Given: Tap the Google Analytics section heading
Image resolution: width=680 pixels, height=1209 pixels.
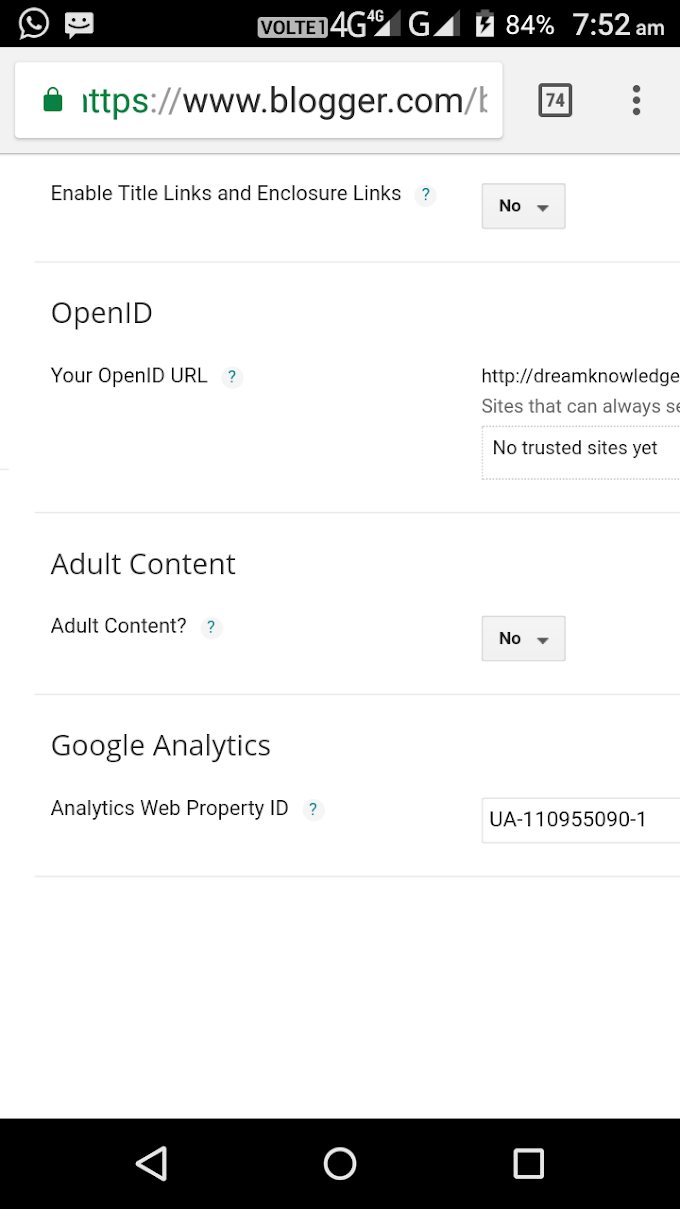Looking at the screenshot, I should [161, 746].
